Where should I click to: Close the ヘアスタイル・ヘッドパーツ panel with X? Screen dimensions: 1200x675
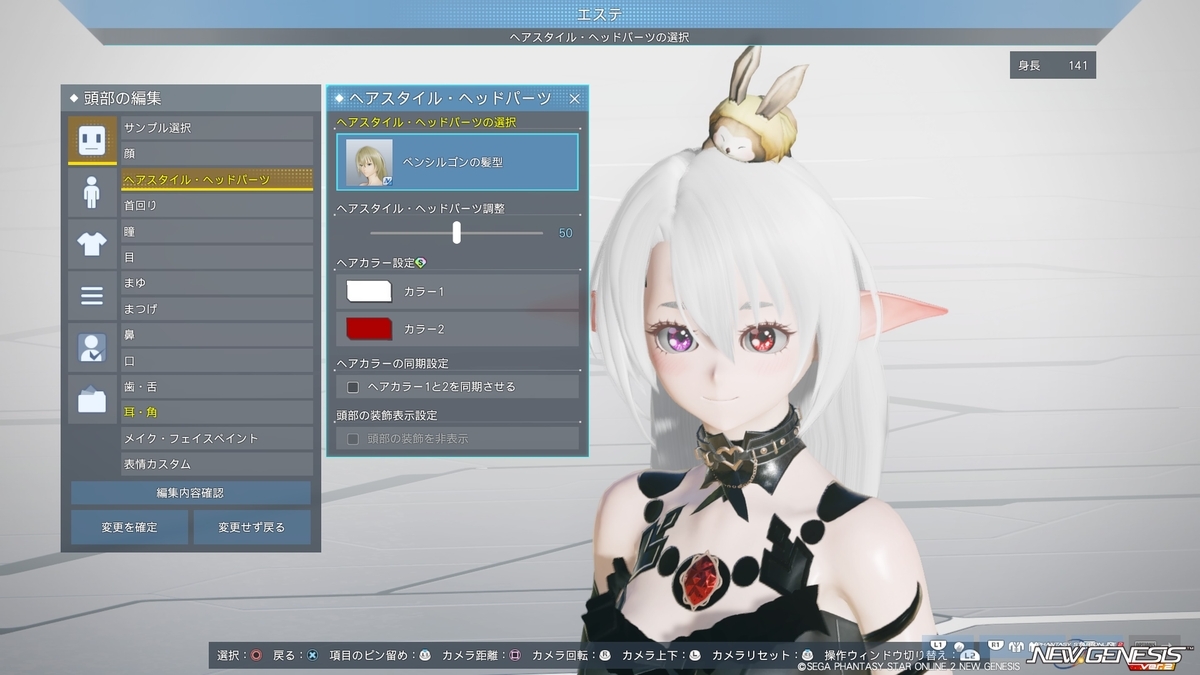click(x=574, y=98)
